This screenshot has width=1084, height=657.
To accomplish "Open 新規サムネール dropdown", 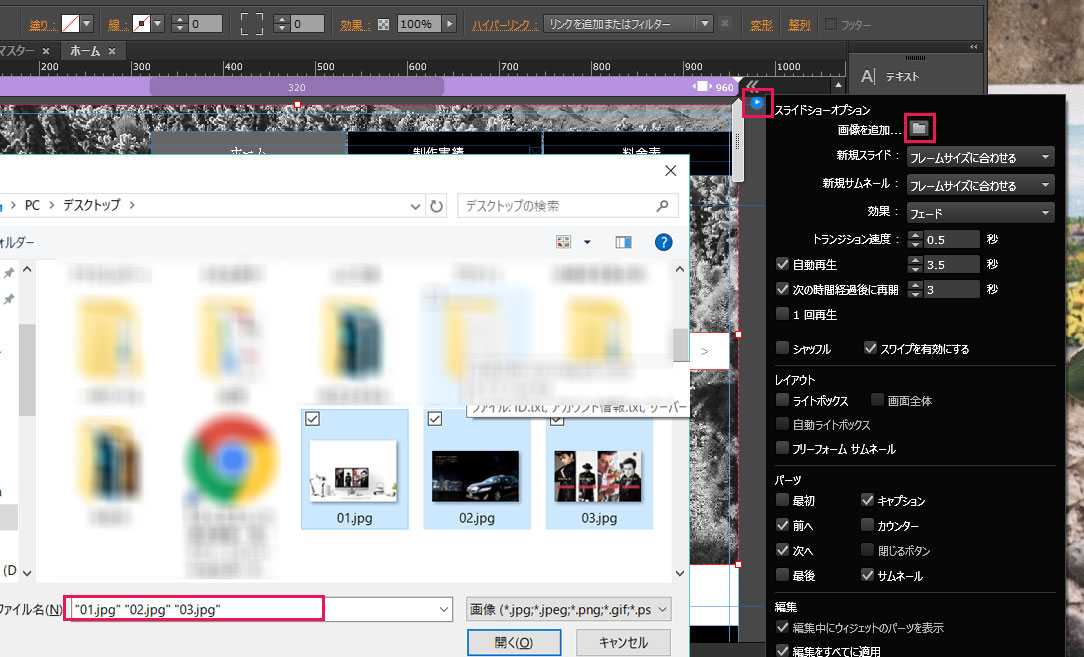I will coord(980,185).
